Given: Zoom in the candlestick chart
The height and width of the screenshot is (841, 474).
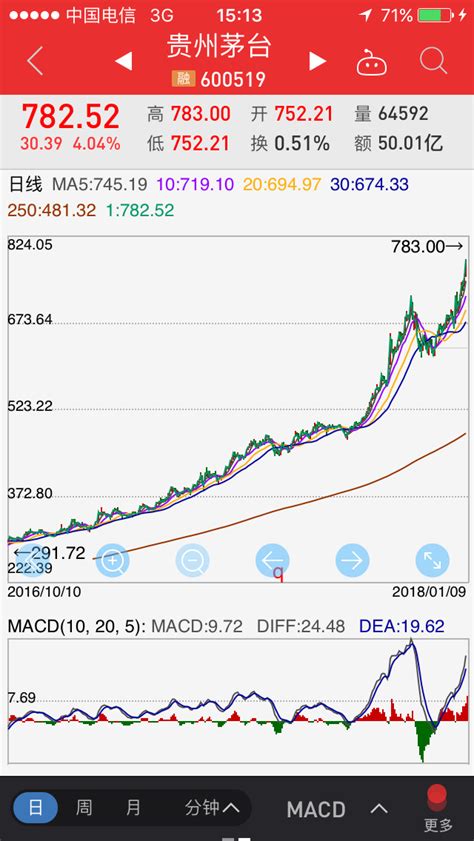Looking at the screenshot, I should (x=112, y=560).
